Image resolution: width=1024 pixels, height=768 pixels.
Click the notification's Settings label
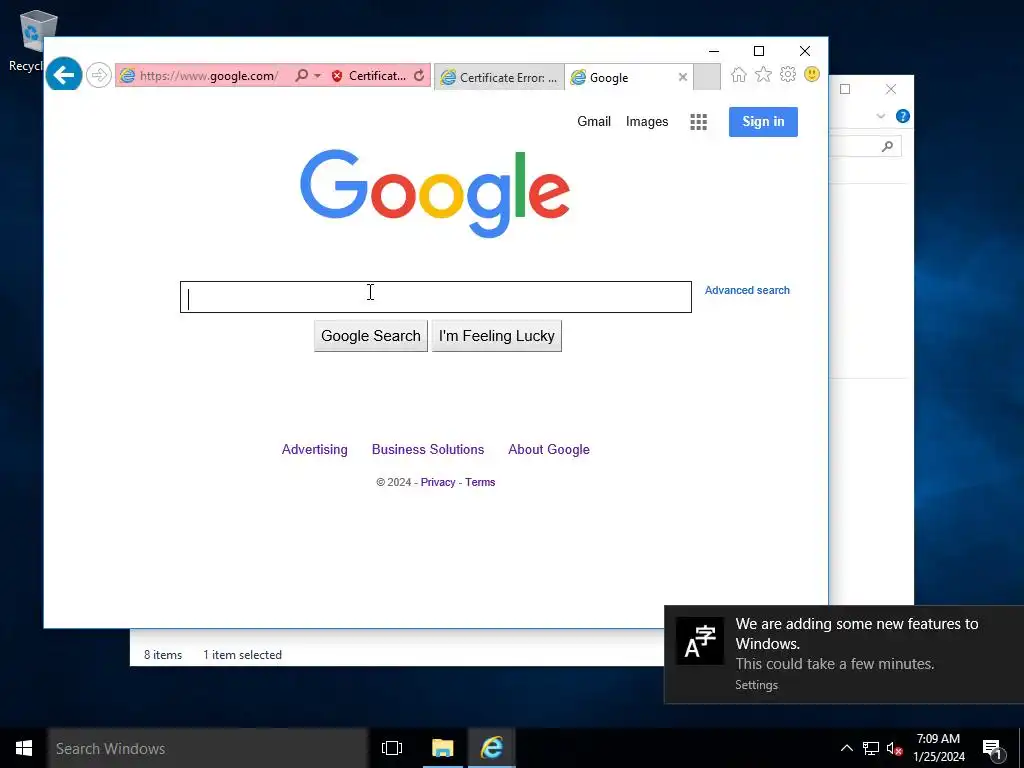point(756,684)
